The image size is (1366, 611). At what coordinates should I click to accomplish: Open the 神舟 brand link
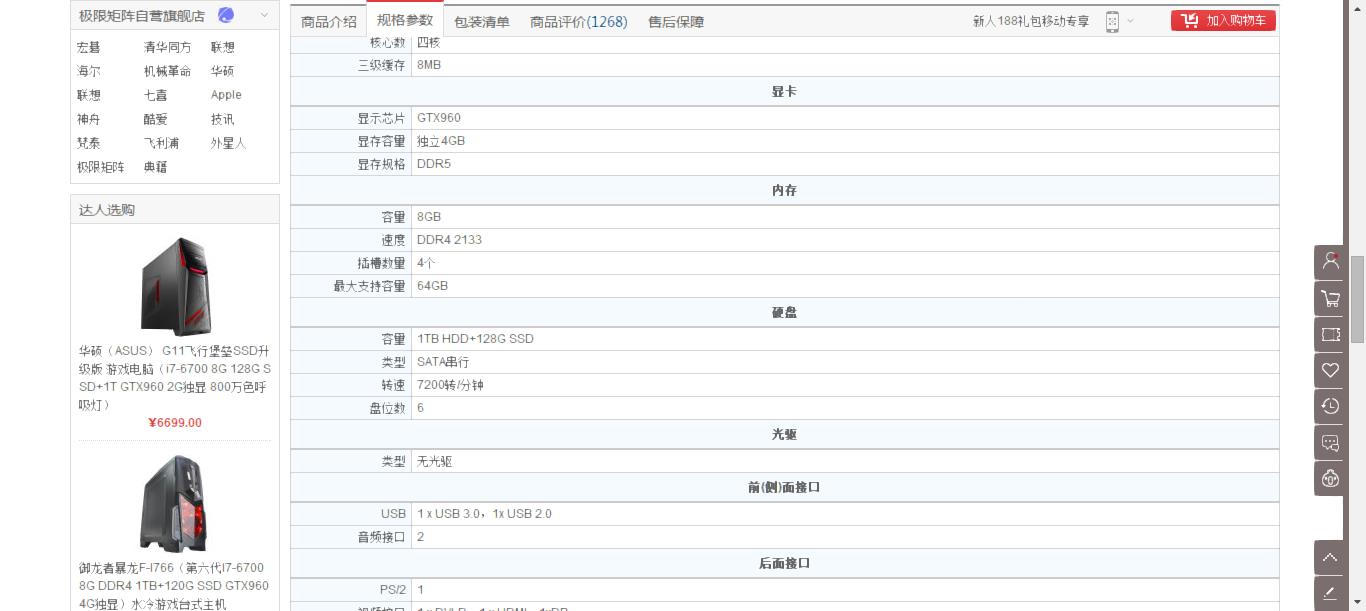point(89,119)
